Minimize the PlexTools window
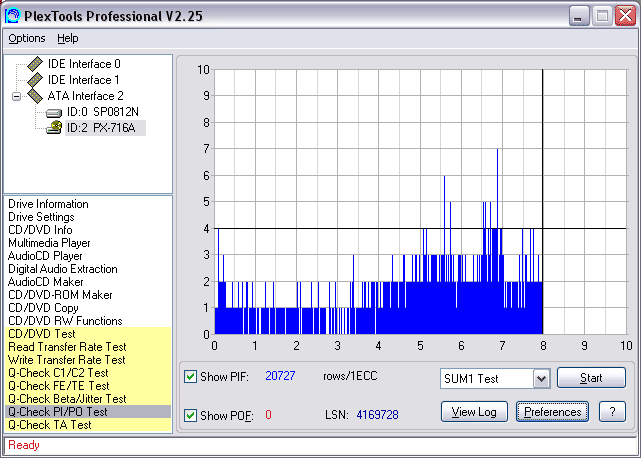 coord(579,16)
